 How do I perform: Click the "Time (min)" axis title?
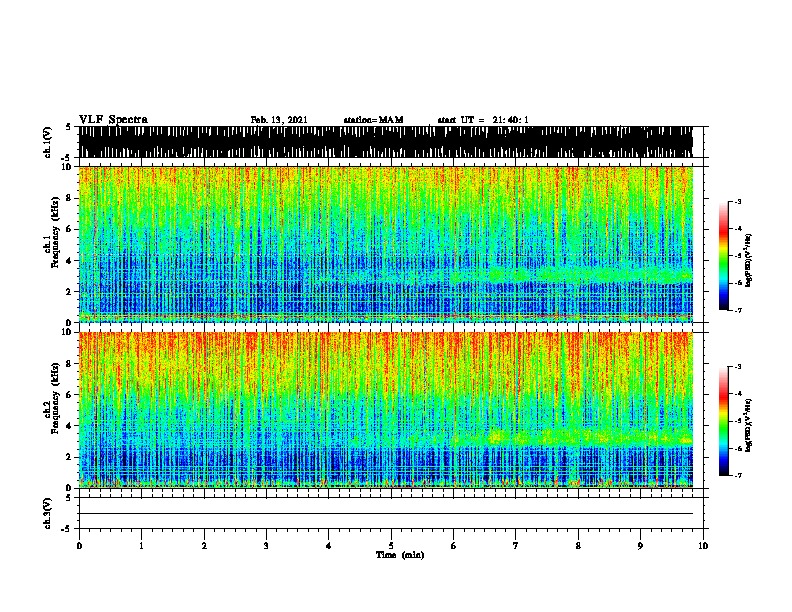click(x=400, y=555)
